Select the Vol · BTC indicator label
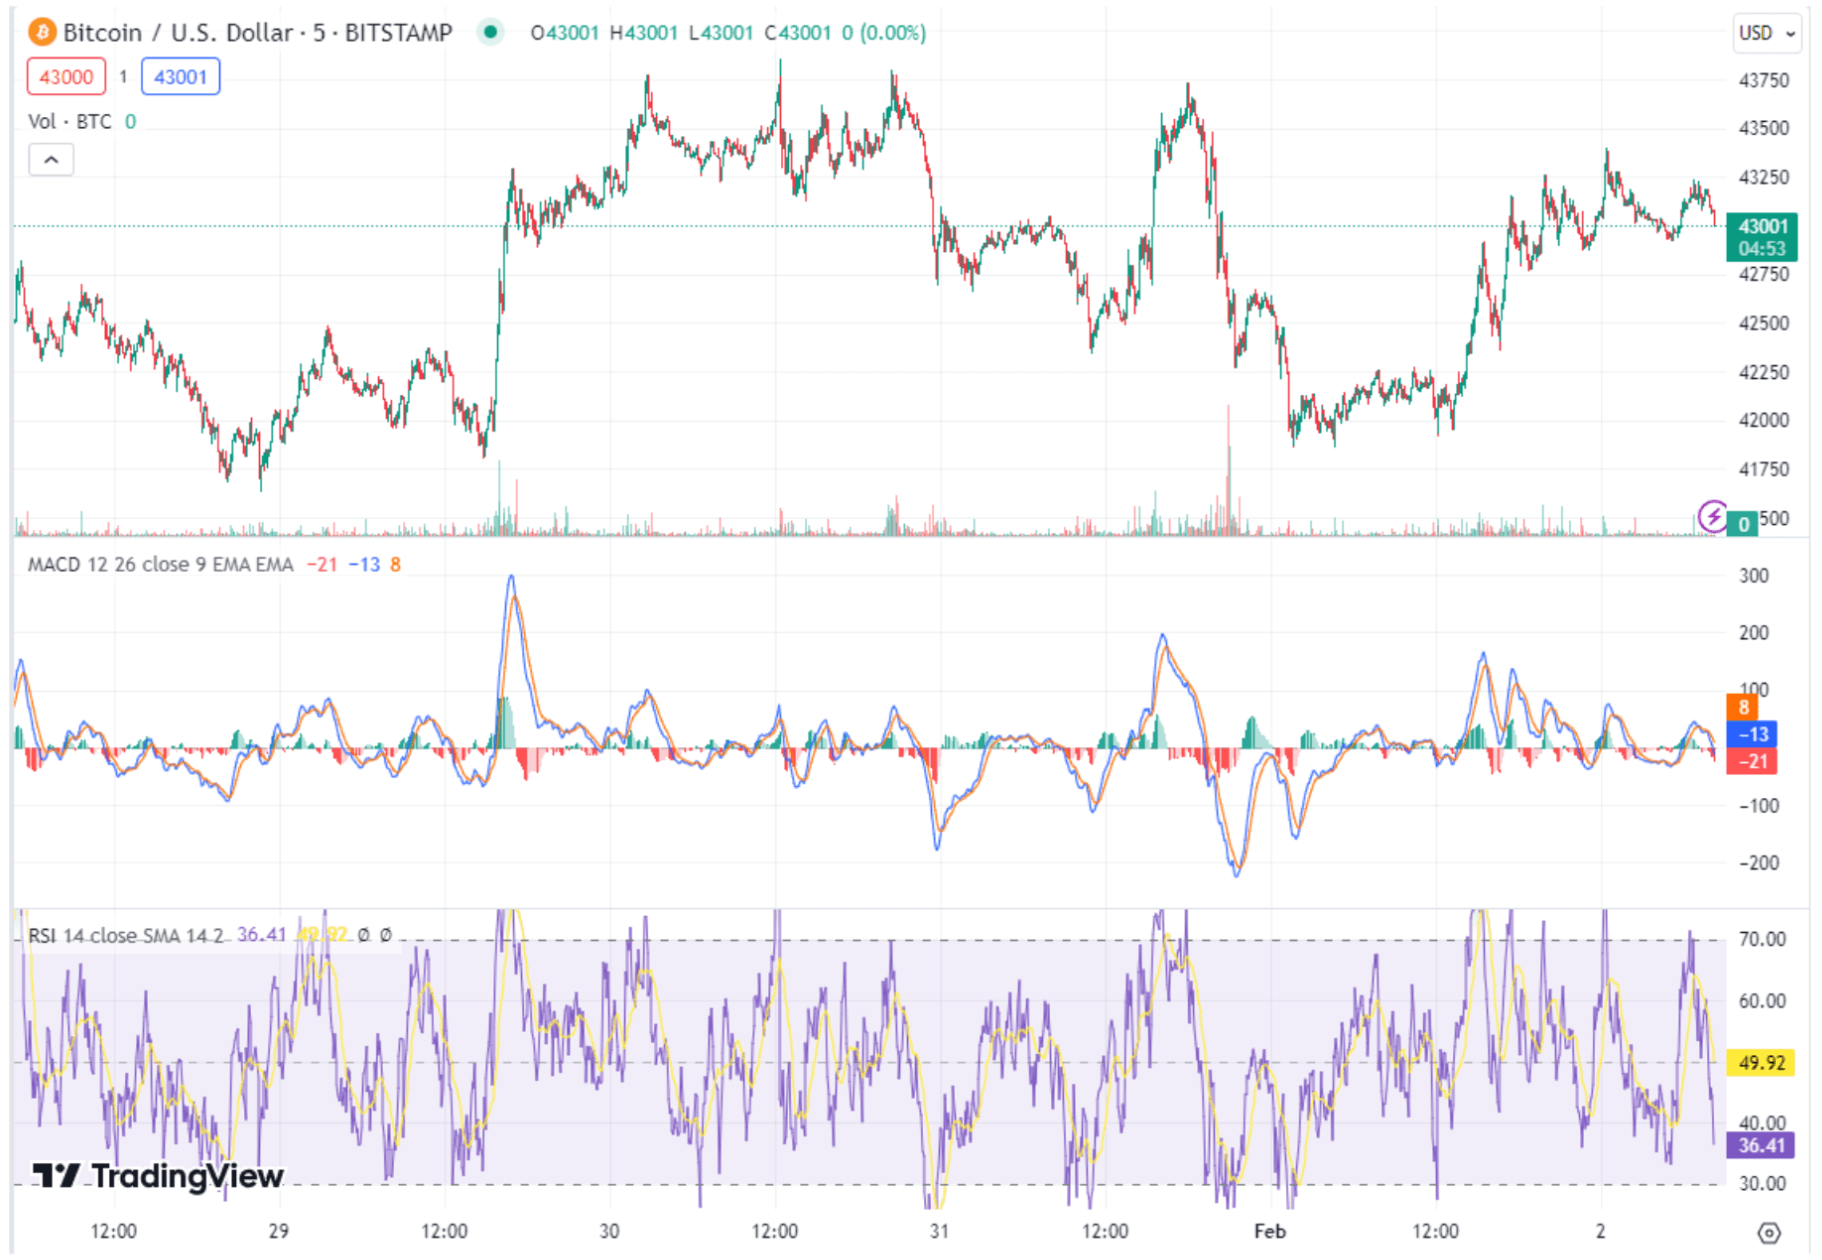Viewport: 1822px width, 1260px height. tap(69, 122)
